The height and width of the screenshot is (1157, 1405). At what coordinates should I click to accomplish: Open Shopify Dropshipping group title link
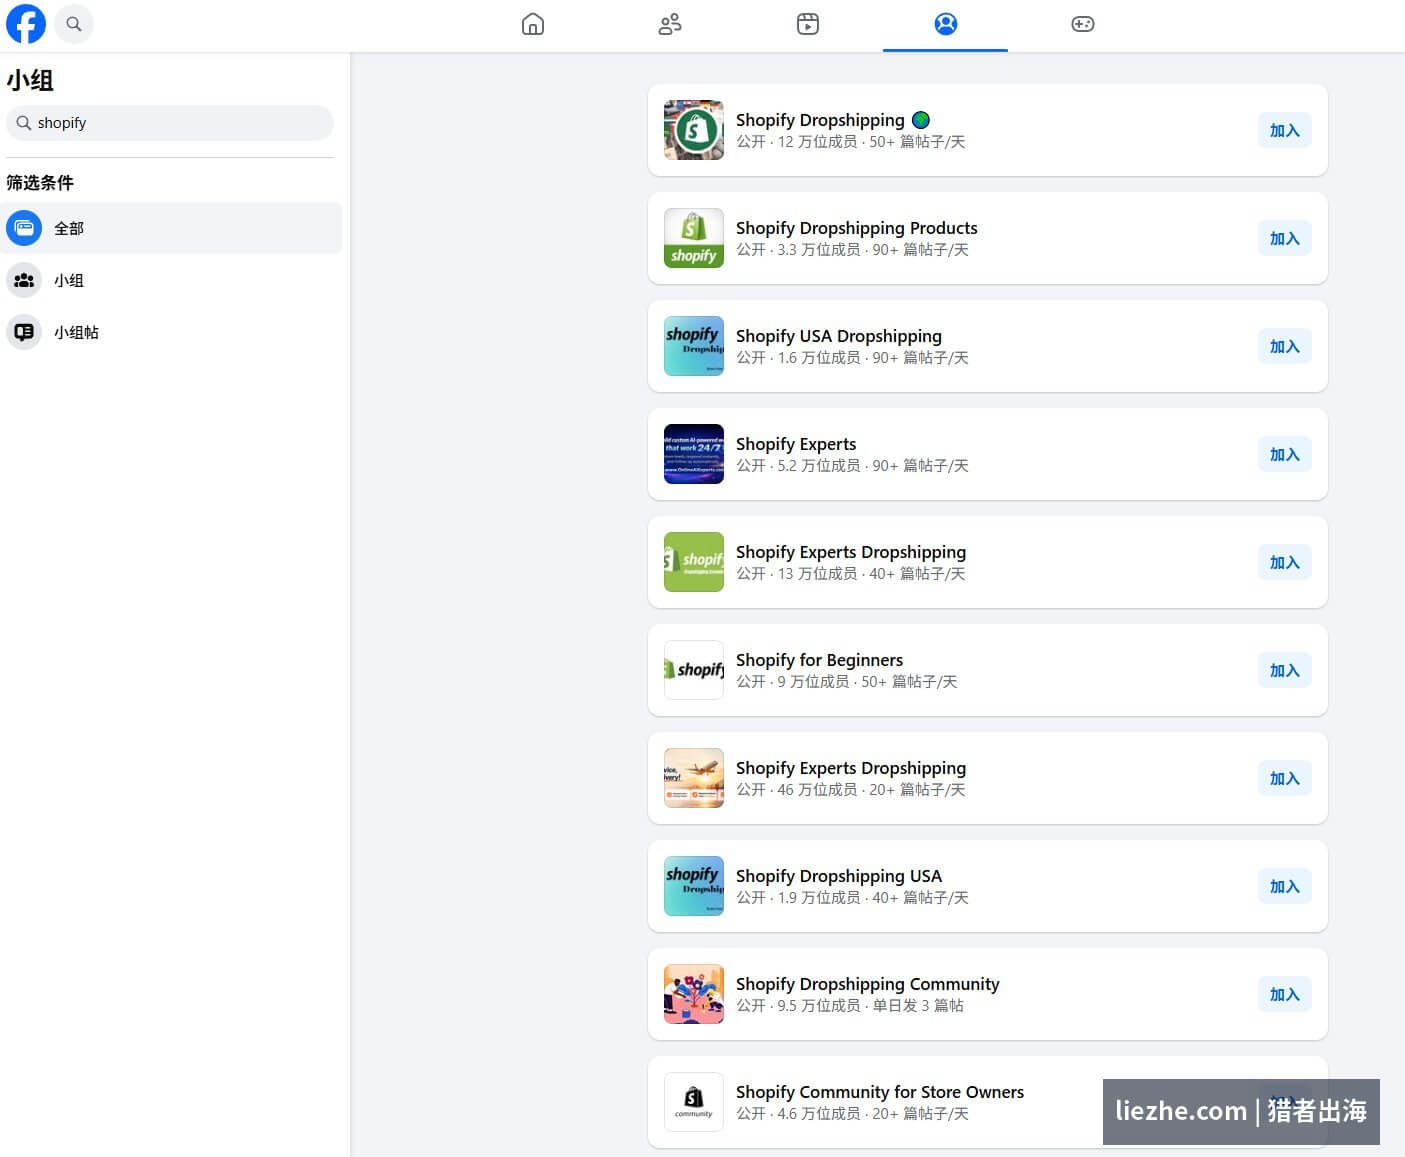tap(820, 120)
